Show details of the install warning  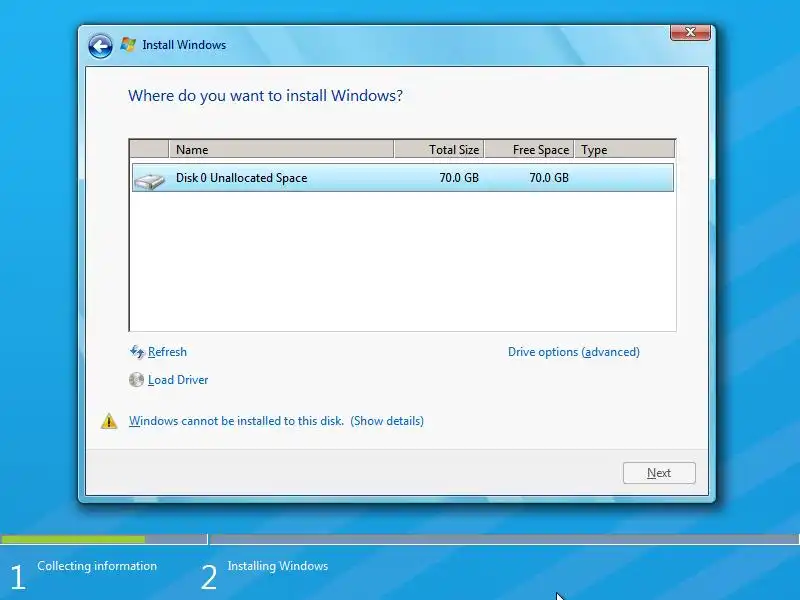[x=387, y=421]
